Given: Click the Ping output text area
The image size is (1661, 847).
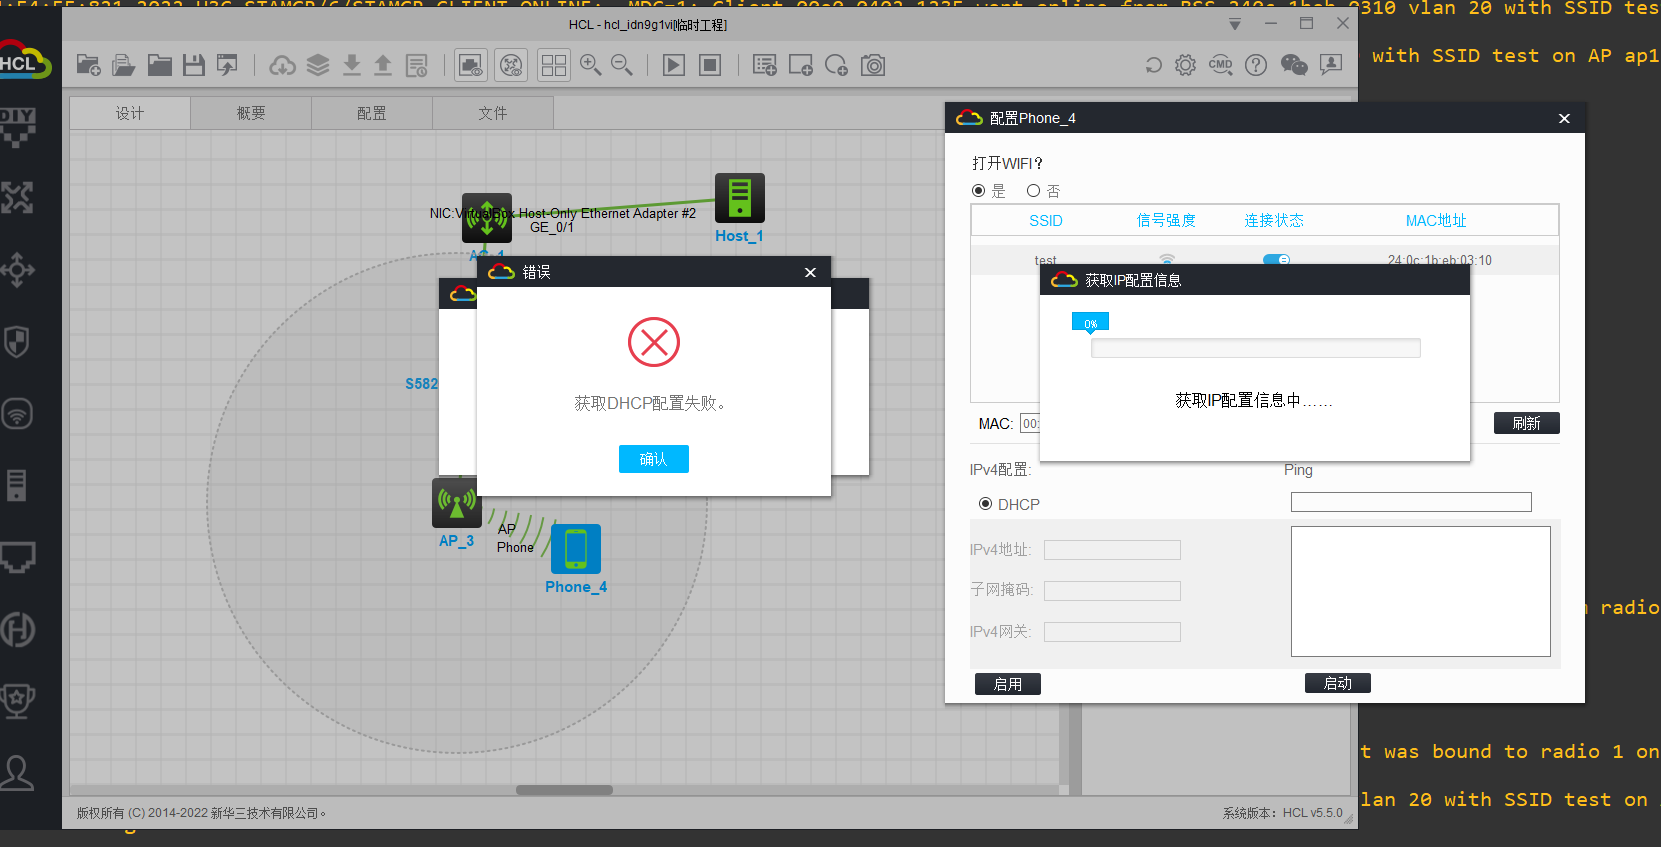Looking at the screenshot, I should [1421, 591].
